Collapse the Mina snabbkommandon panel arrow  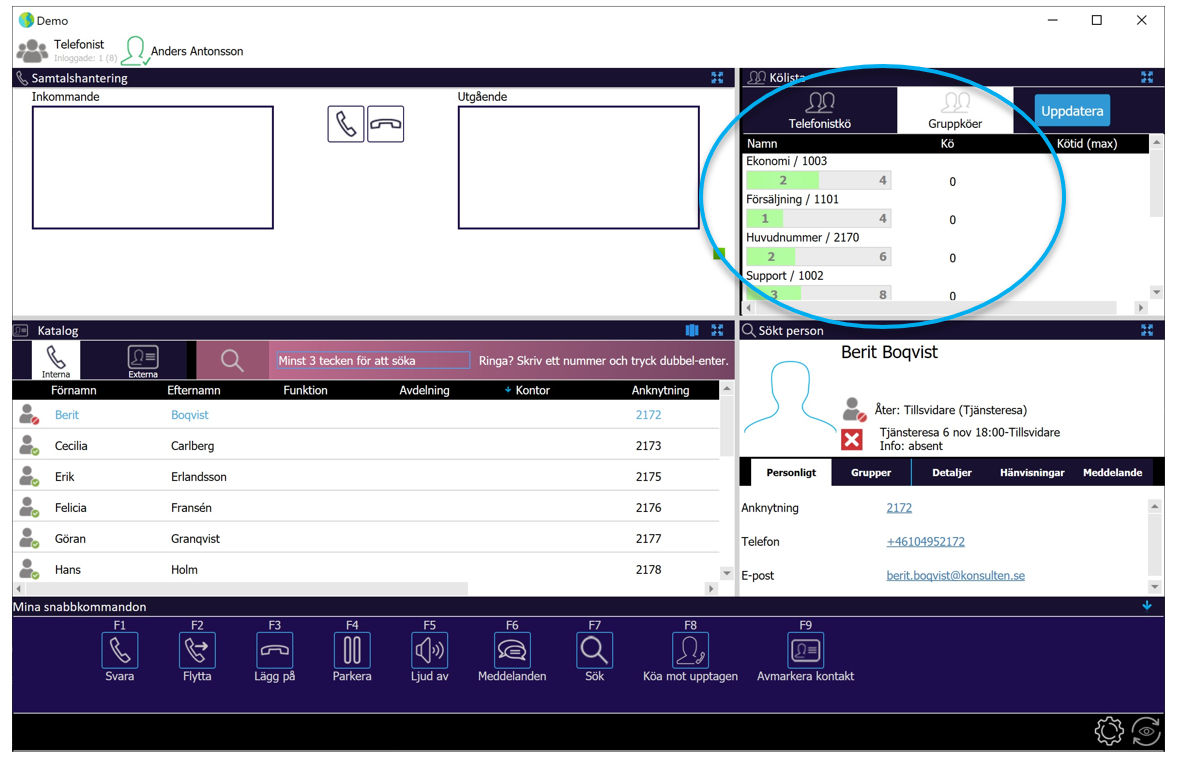tap(1146, 606)
